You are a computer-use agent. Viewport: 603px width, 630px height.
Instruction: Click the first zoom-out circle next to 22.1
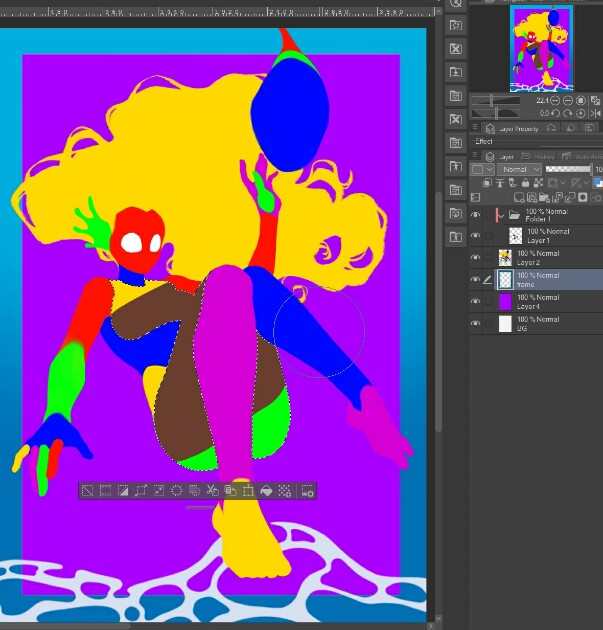pyautogui.click(x=555, y=100)
